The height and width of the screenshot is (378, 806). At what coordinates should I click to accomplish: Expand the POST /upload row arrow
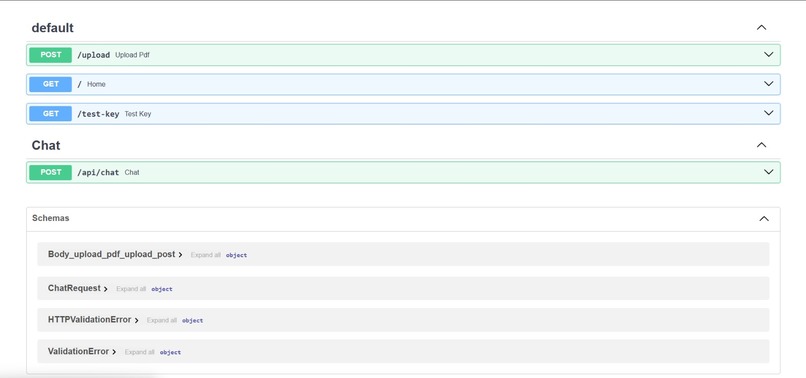(768, 55)
